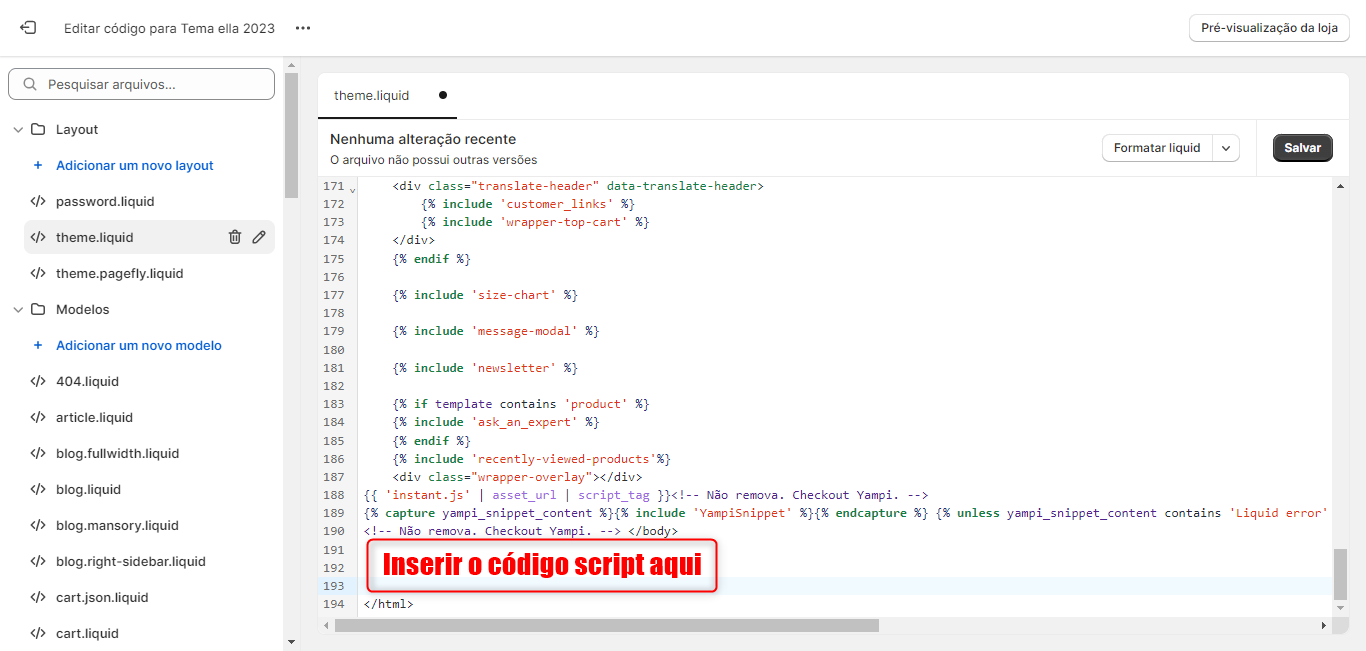Click 'recently-viewed-products' include on line 186

(532, 459)
